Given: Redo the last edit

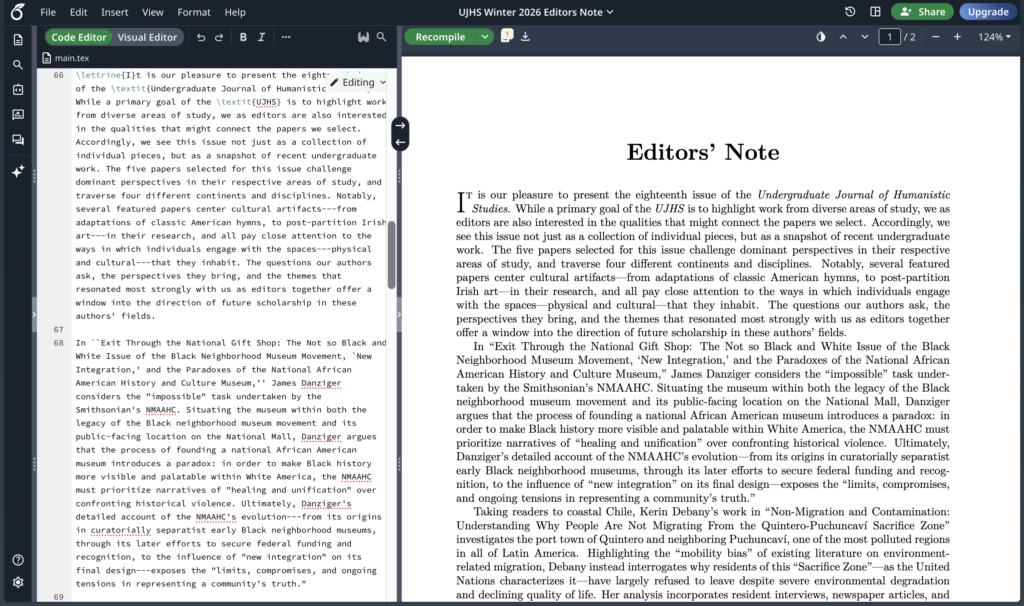Looking at the screenshot, I should coord(219,37).
